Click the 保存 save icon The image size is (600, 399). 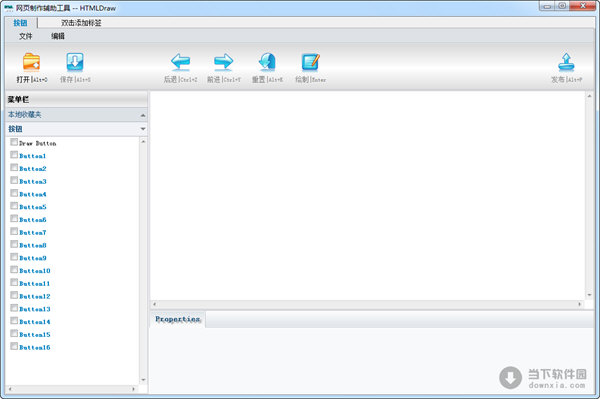click(75, 62)
